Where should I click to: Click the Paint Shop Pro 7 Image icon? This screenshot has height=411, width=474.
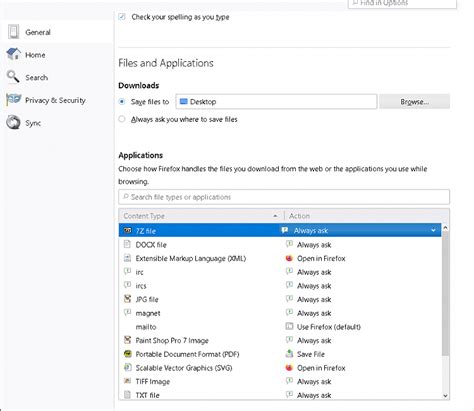pyautogui.click(x=127, y=340)
